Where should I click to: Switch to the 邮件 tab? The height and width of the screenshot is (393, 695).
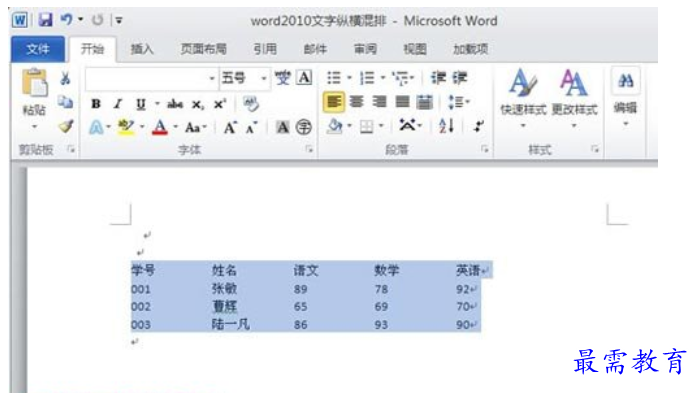click(x=315, y=49)
